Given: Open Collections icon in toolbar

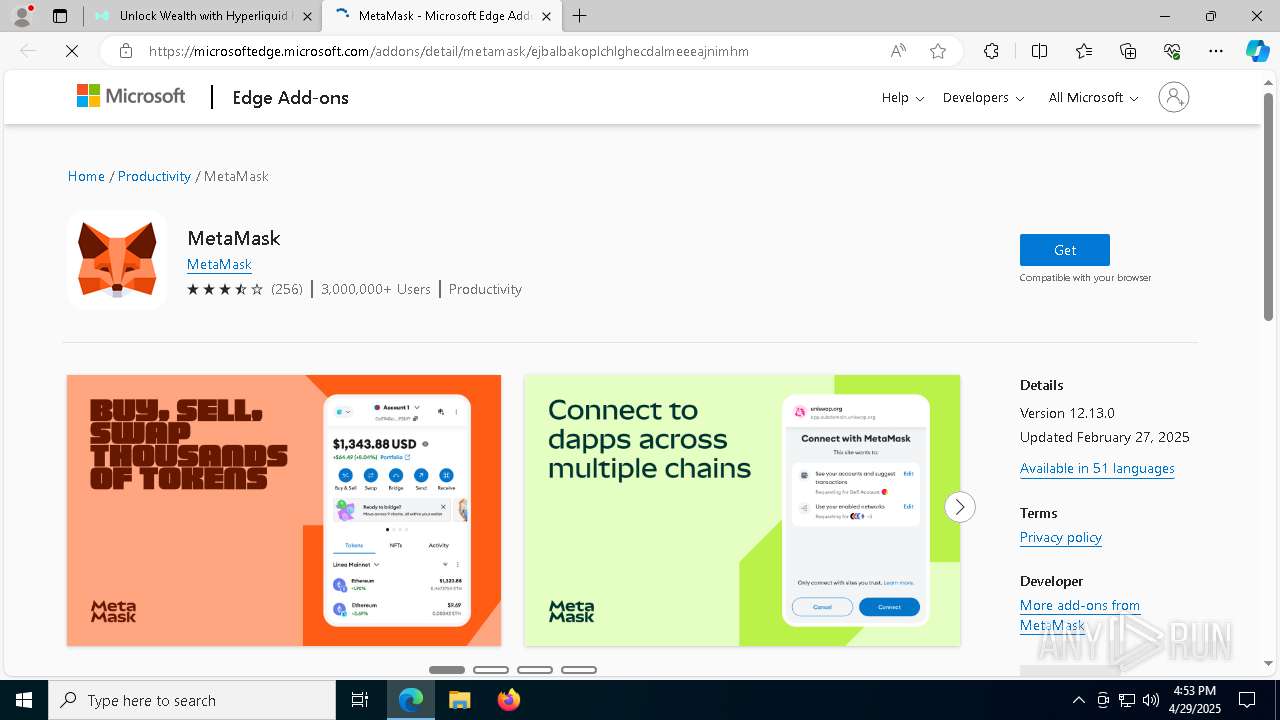Looking at the screenshot, I should click(1128, 51).
